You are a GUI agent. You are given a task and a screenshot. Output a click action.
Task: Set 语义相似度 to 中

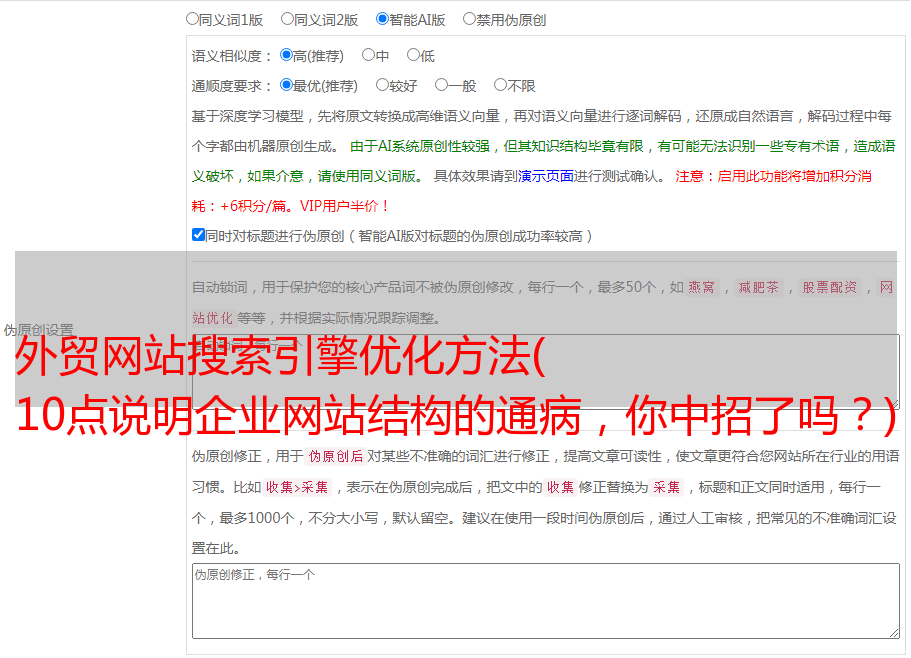(x=368, y=55)
